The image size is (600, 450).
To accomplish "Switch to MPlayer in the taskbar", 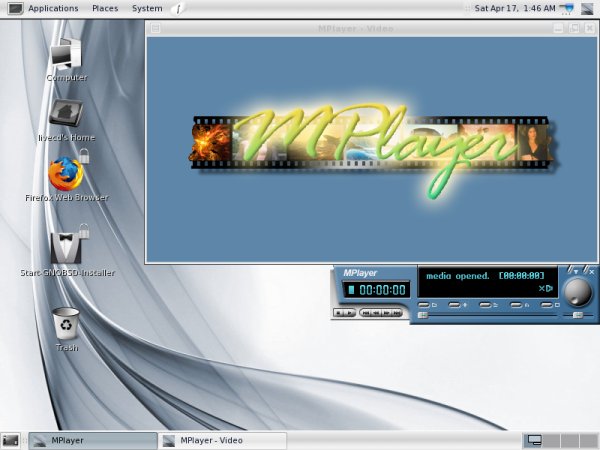I will pyautogui.click(x=93, y=440).
